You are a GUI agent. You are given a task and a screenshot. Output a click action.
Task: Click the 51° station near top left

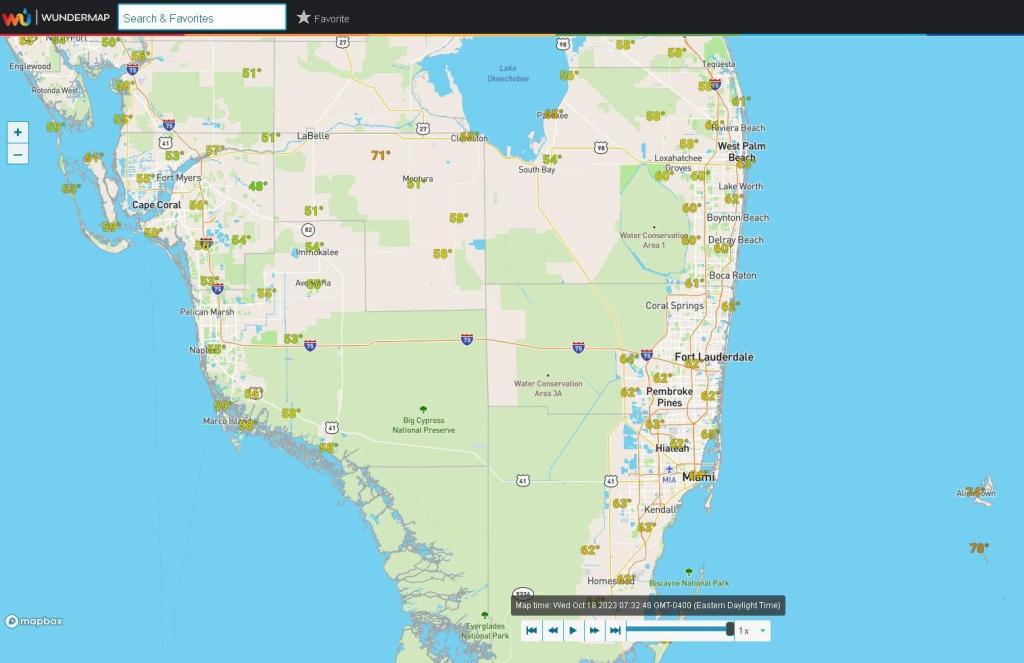[x=251, y=73]
